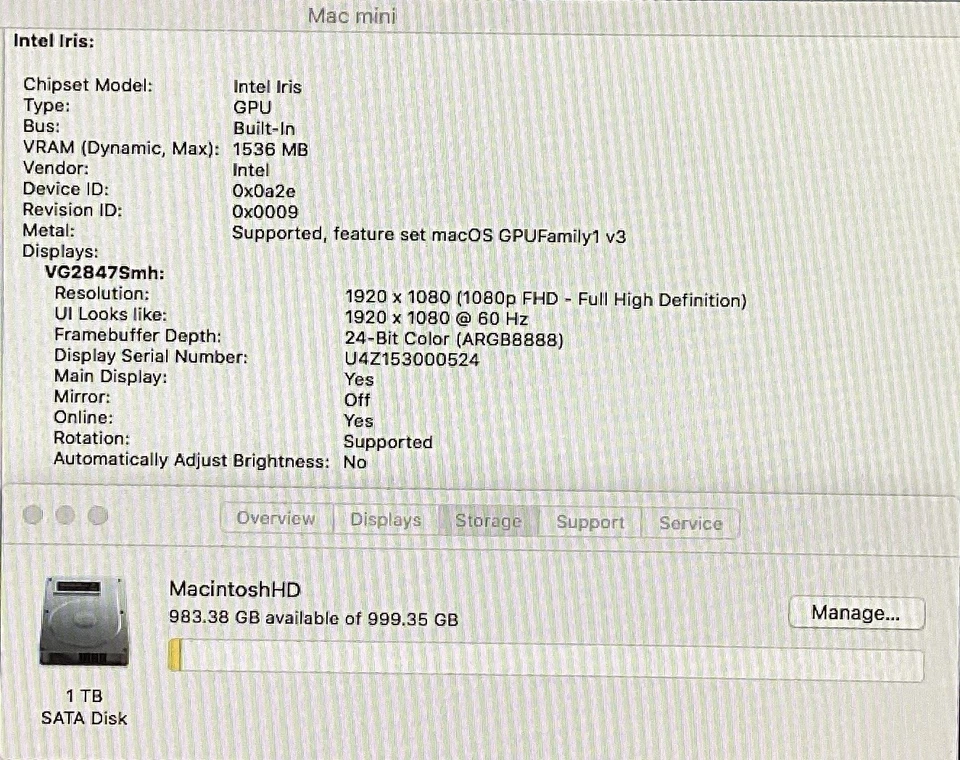Open the Support tab

[x=589, y=521]
